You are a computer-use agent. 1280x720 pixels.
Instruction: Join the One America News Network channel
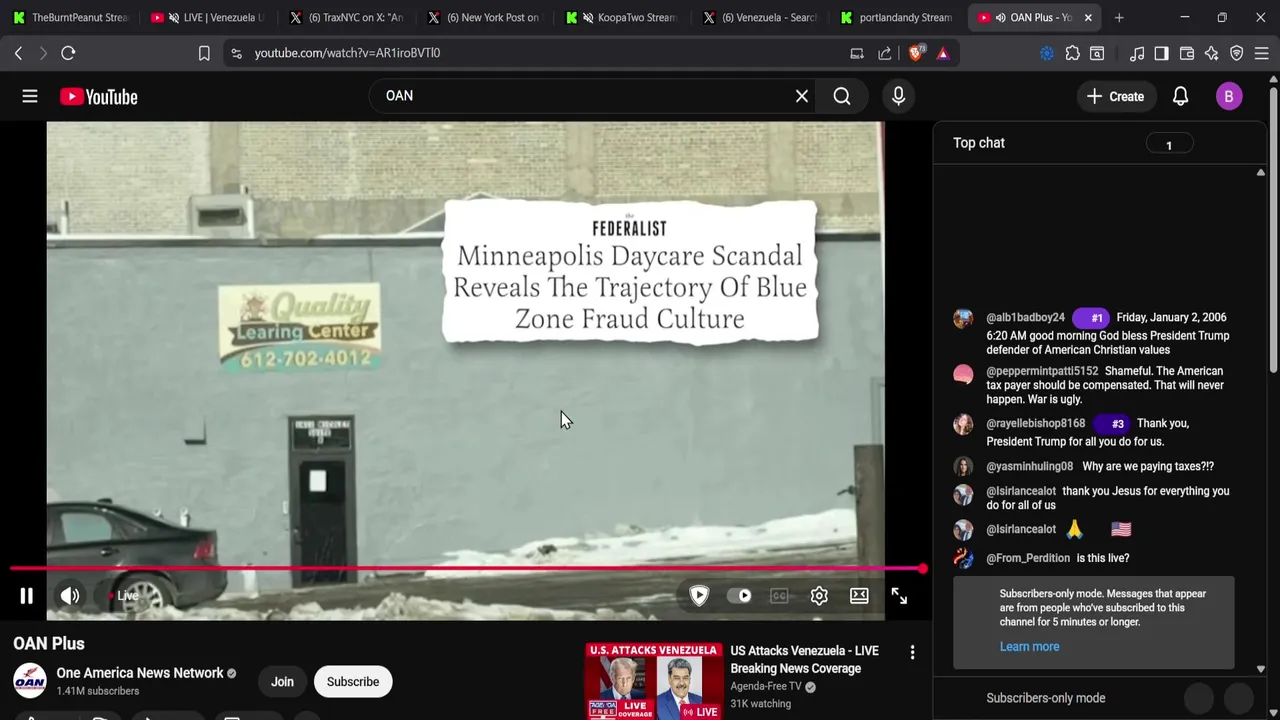click(282, 682)
